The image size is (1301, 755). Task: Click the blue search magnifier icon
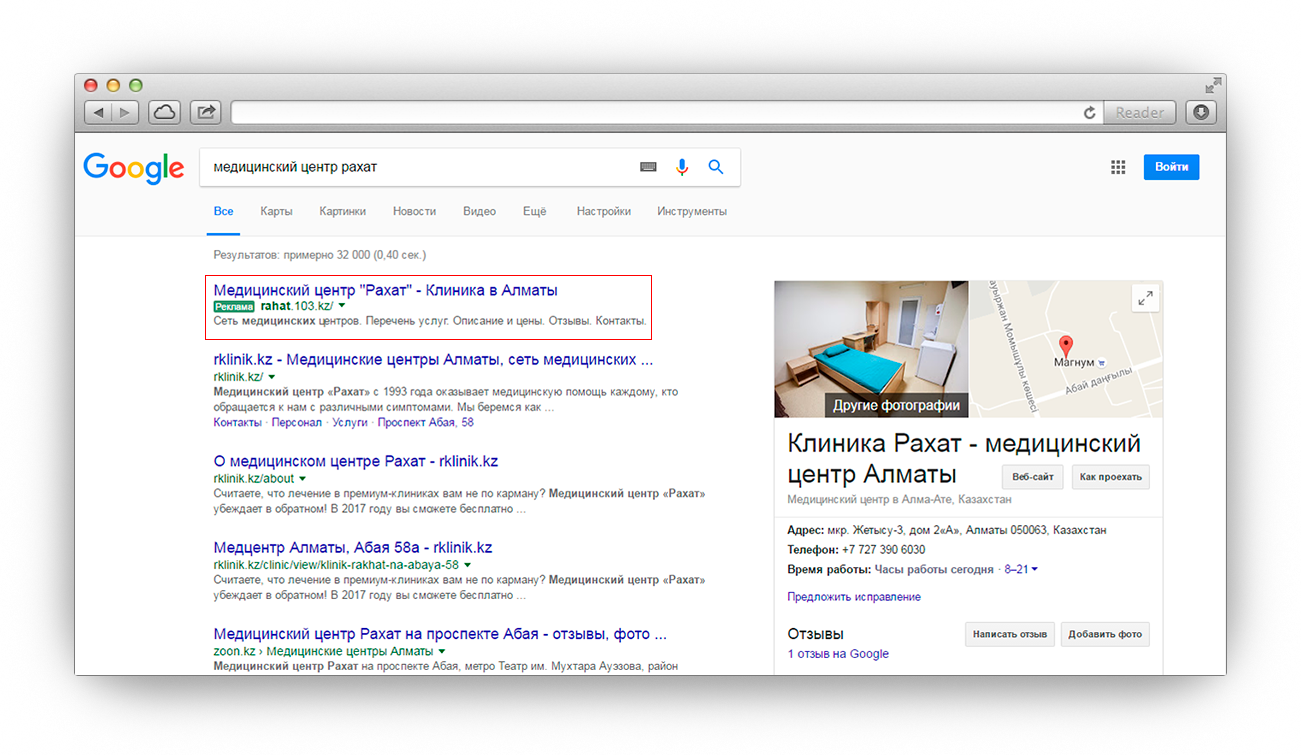pyautogui.click(x=716, y=167)
